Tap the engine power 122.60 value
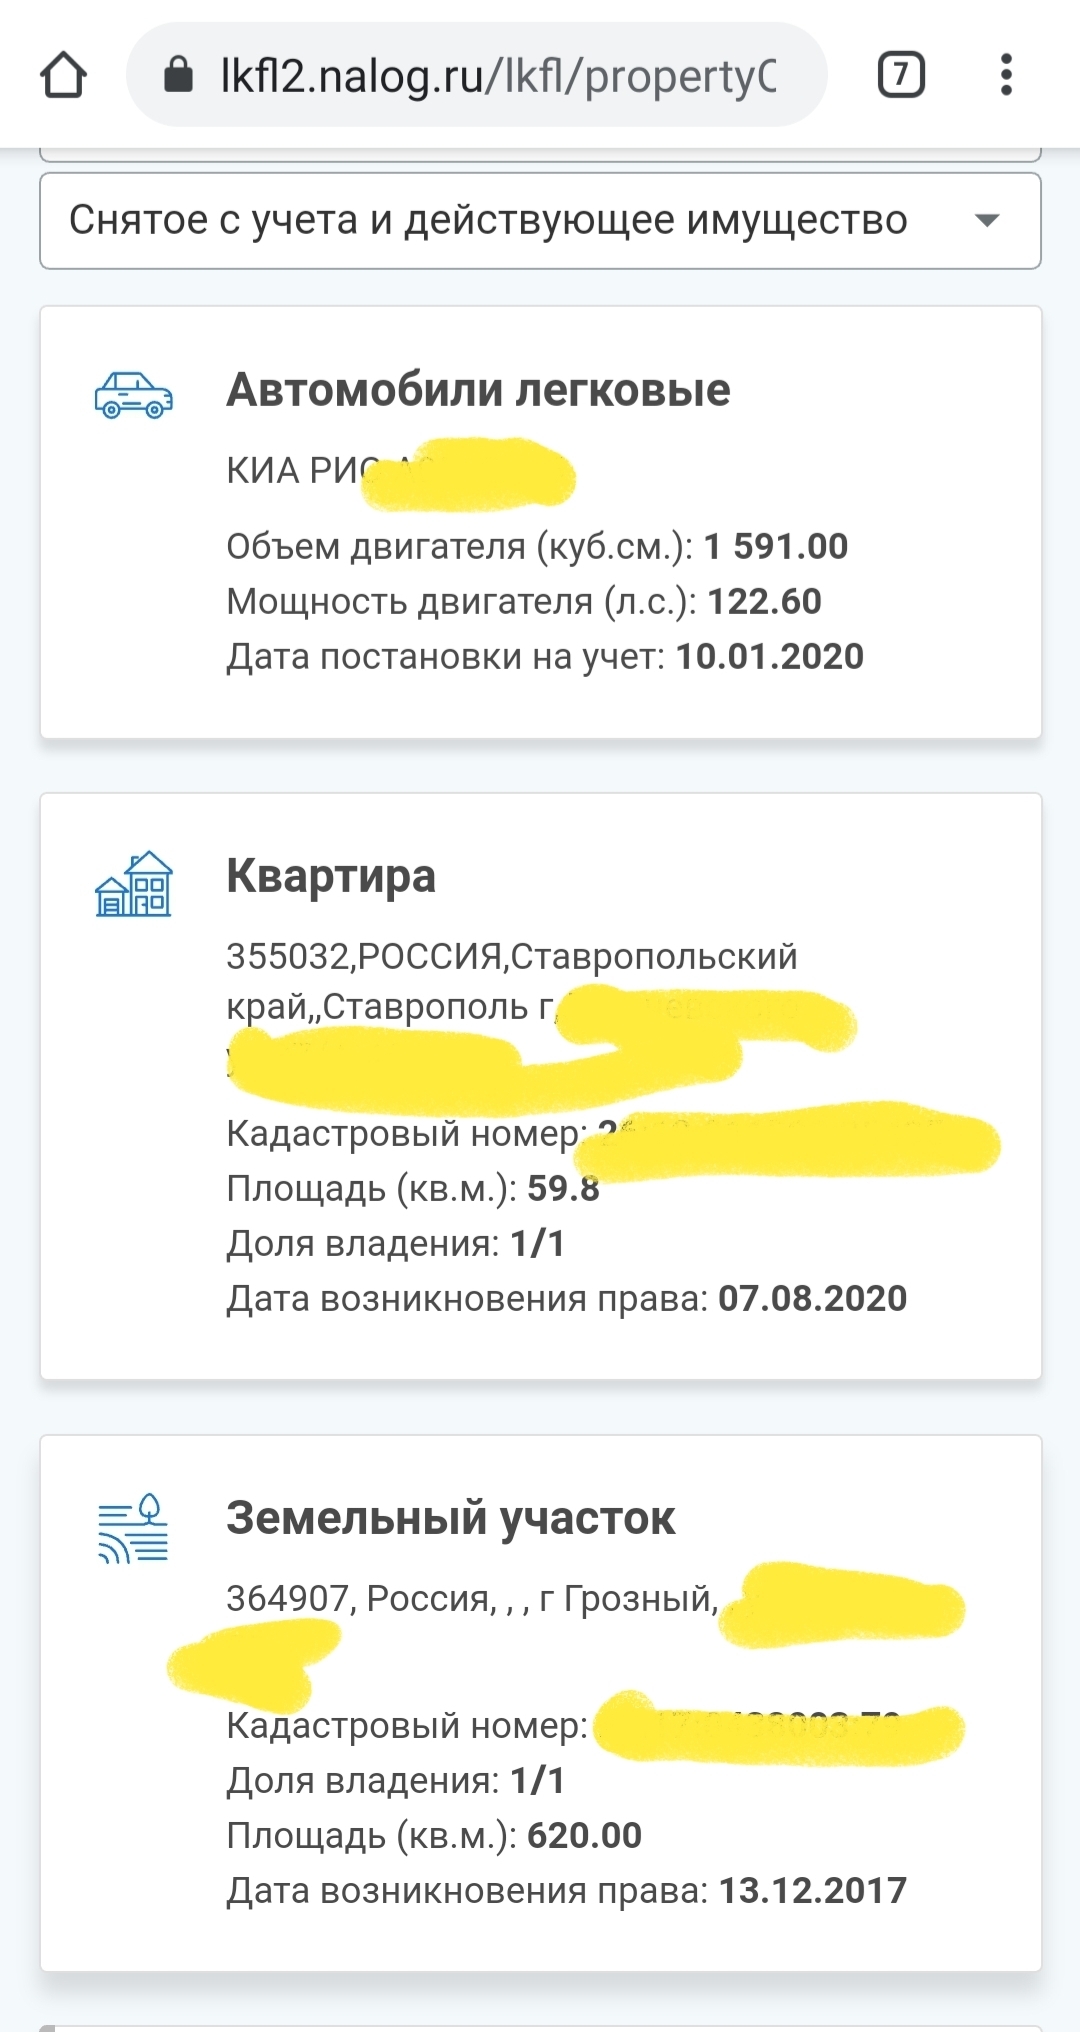The width and height of the screenshot is (1080, 2032). pos(764,601)
